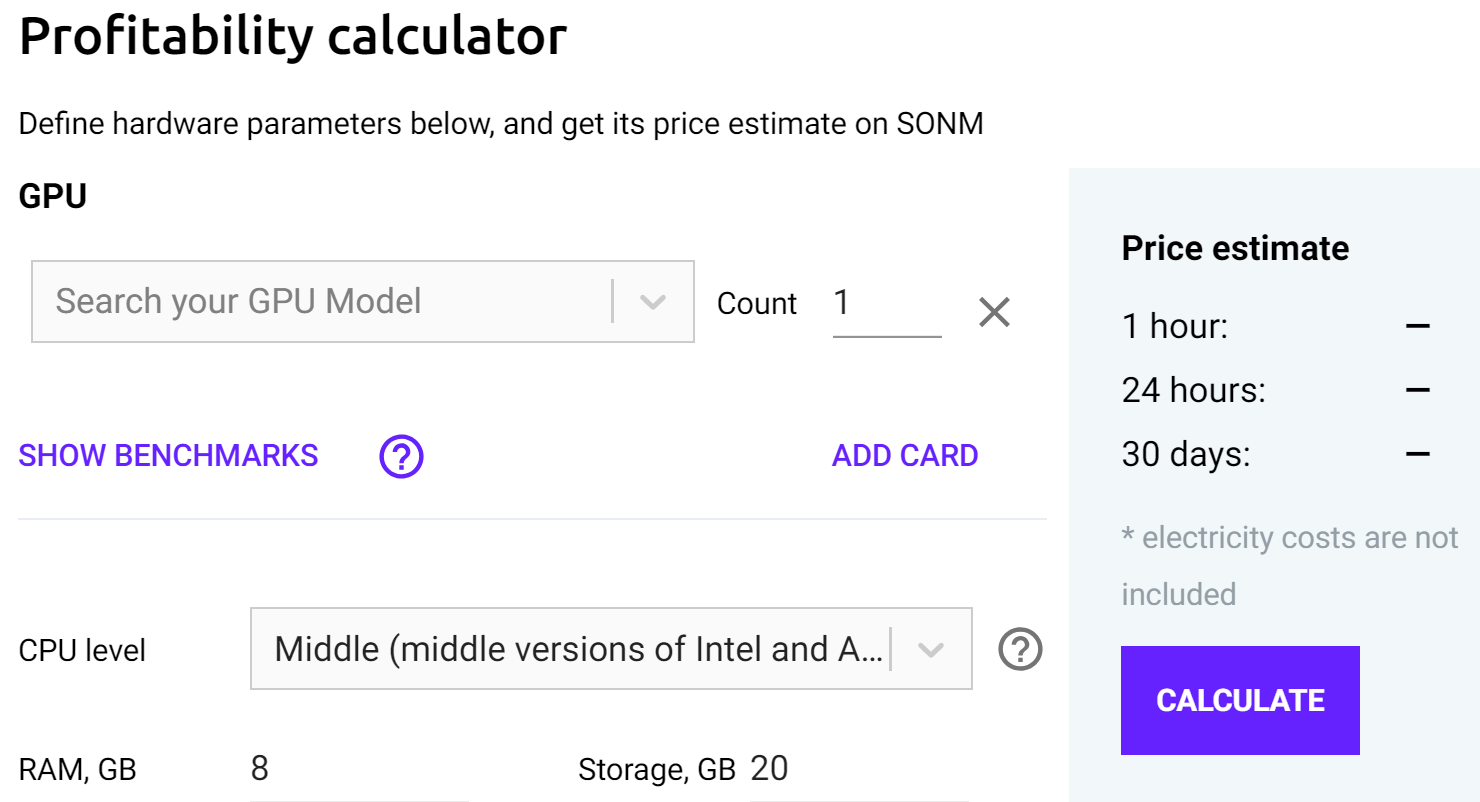Click Search your GPU Model field
1480x802 pixels.
pyautogui.click(x=320, y=302)
